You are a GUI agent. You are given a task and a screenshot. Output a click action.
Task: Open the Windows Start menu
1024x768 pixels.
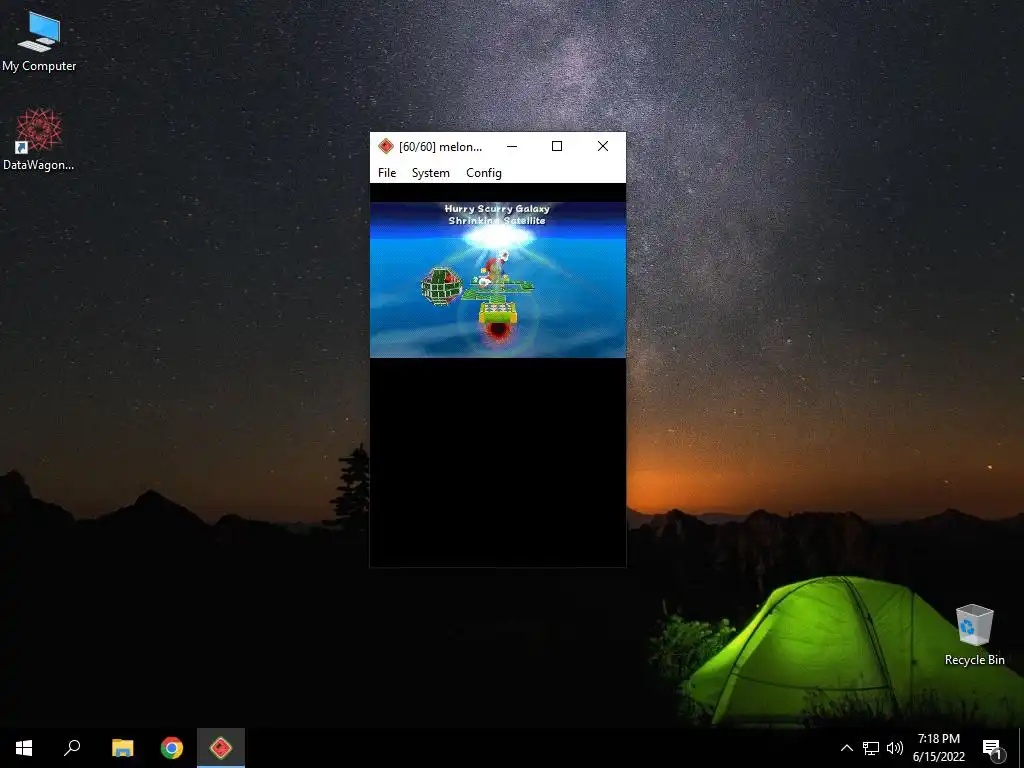pyautogui.click(x=24, y=748)
